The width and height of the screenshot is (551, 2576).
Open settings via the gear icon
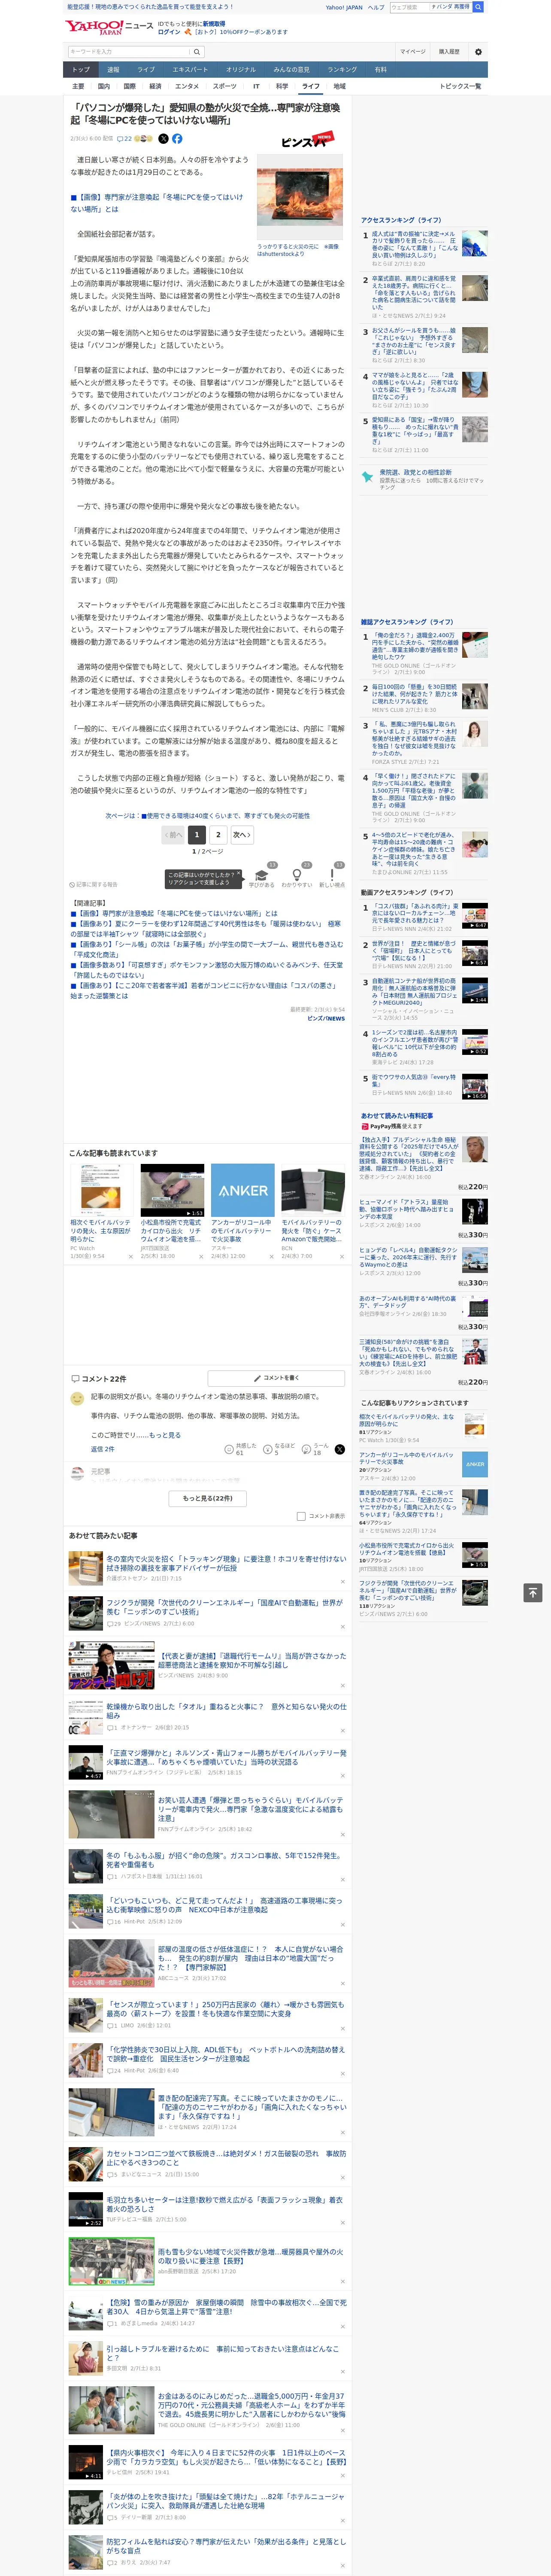click(478, 51)
